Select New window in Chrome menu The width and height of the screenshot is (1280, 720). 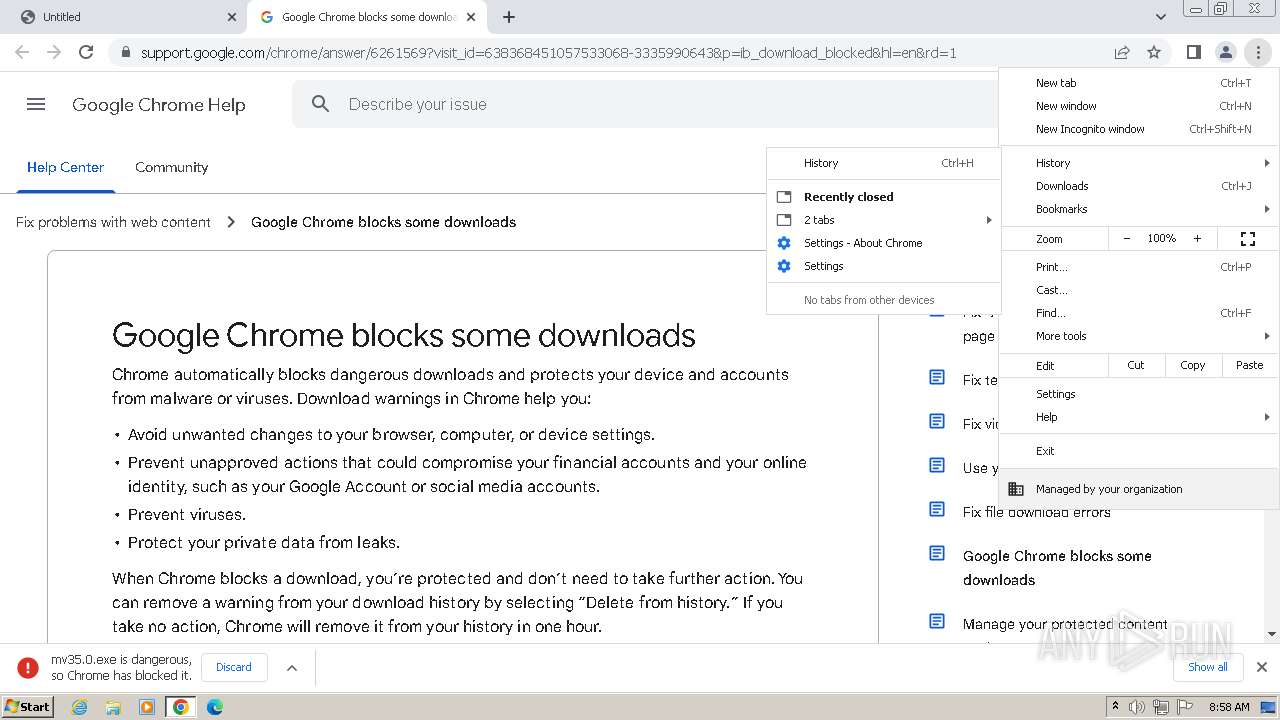1139,106
